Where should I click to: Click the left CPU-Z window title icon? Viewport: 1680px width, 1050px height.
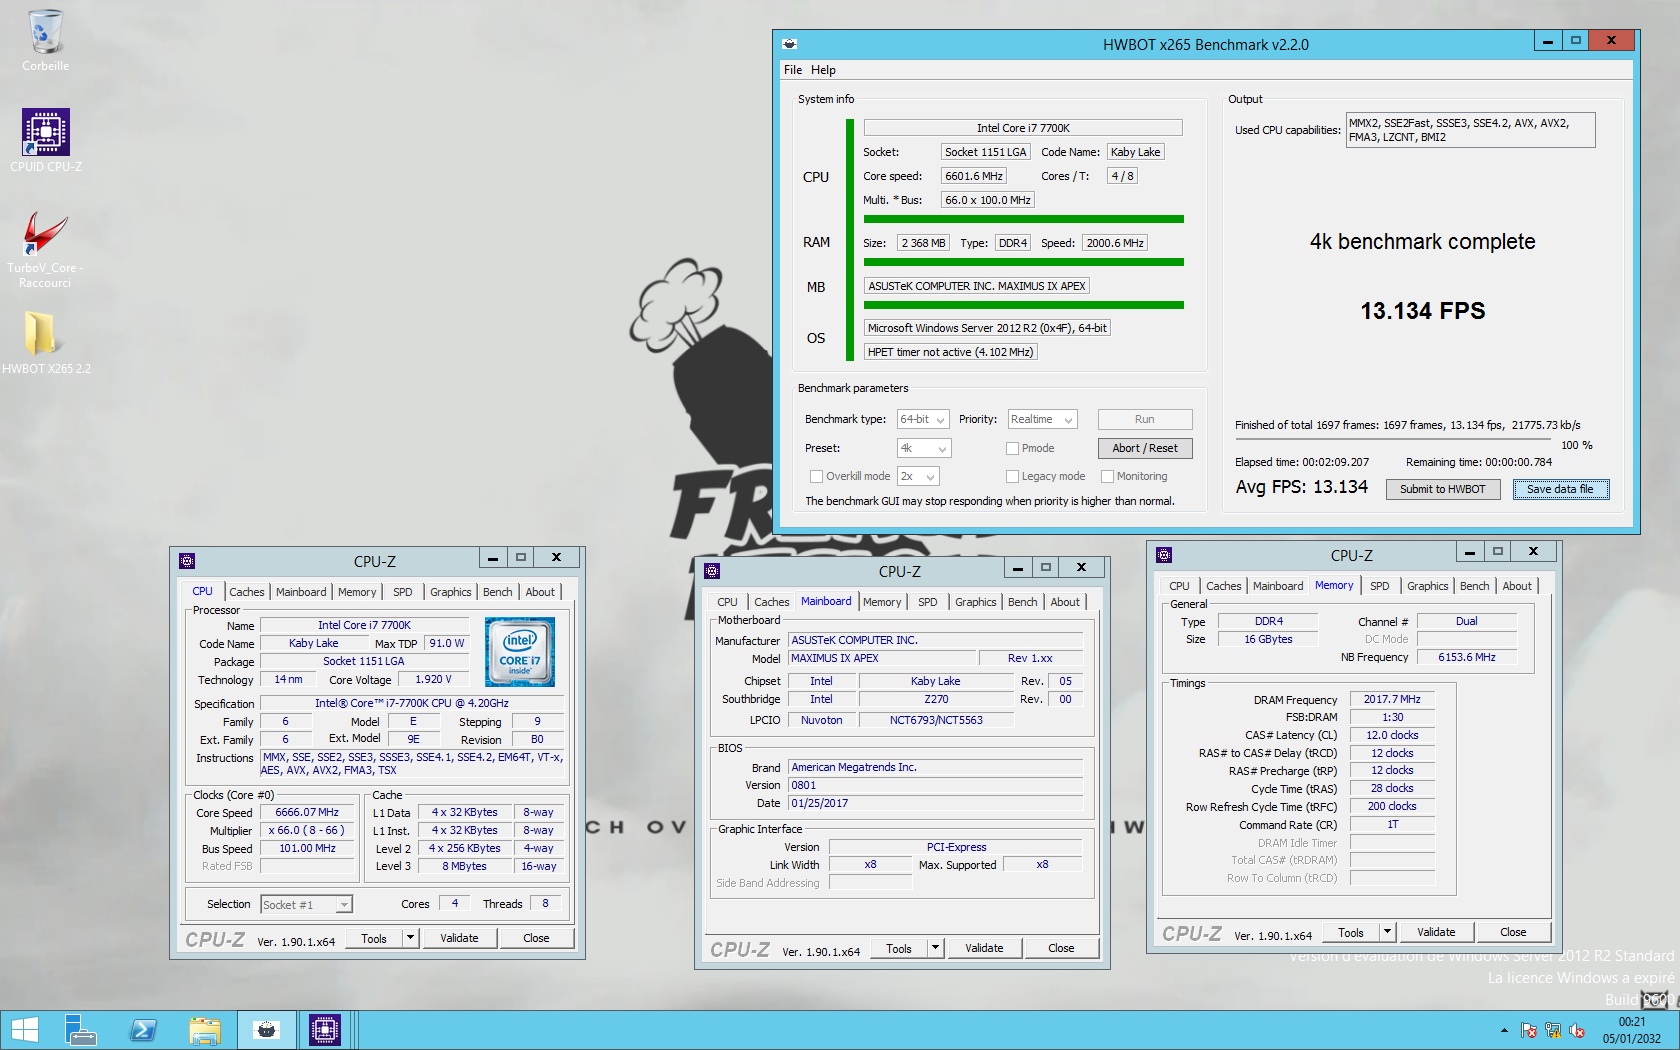(187, 561)
